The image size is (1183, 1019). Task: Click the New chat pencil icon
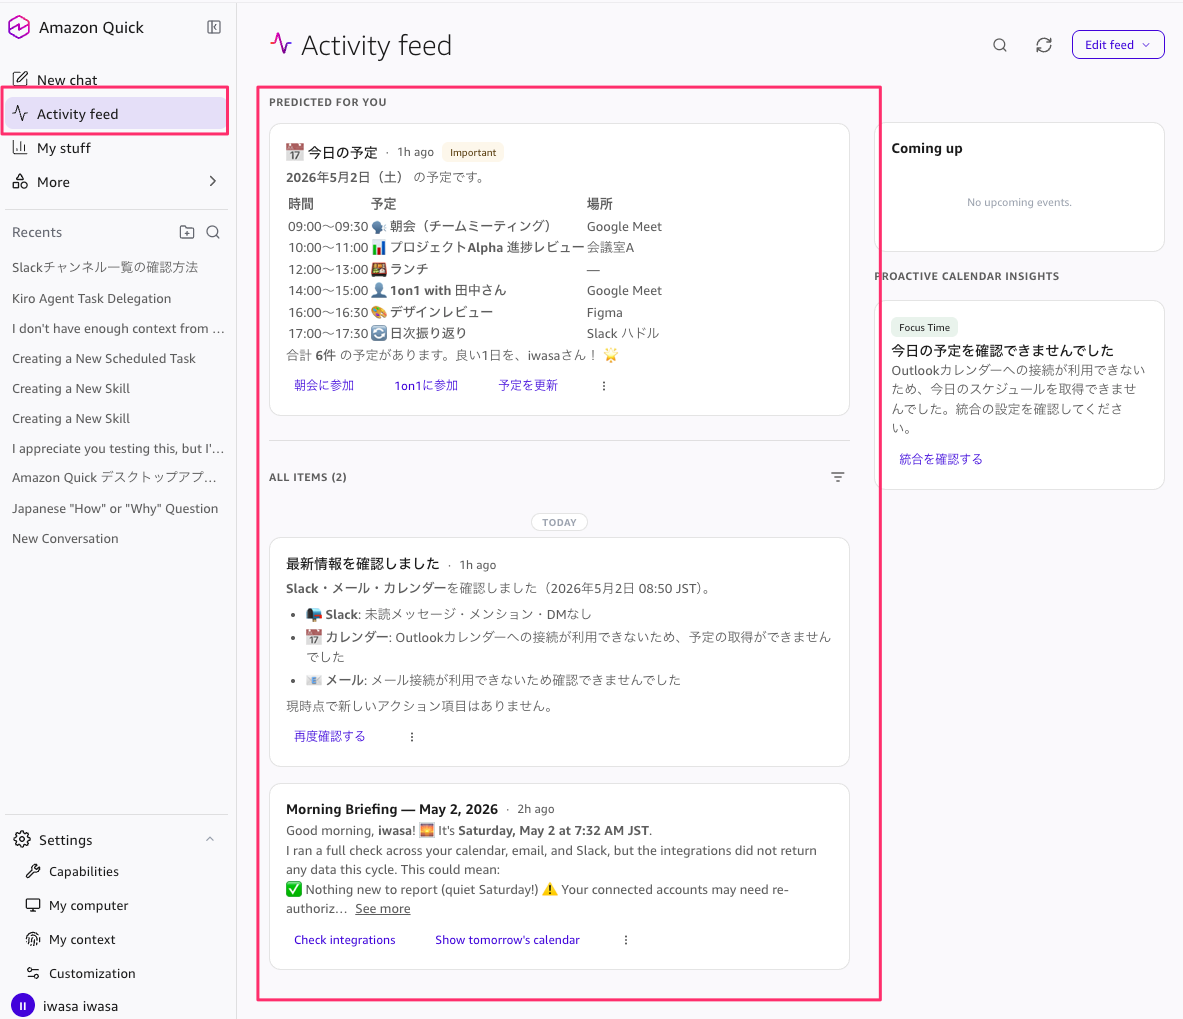[x=20, y=79]
